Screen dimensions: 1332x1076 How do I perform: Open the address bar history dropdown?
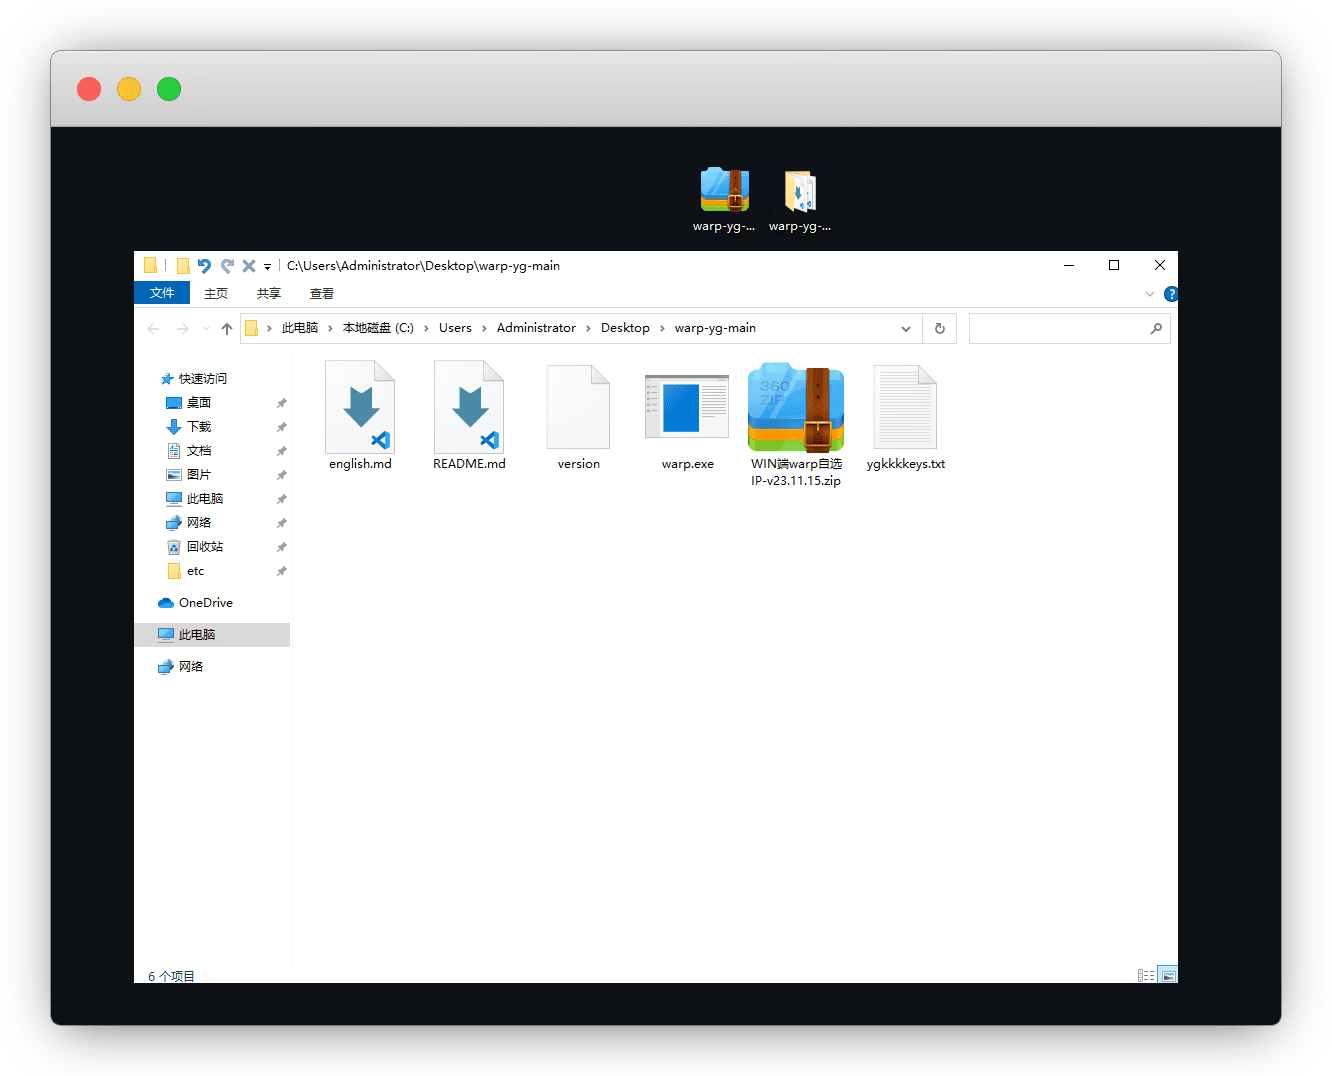906,328
